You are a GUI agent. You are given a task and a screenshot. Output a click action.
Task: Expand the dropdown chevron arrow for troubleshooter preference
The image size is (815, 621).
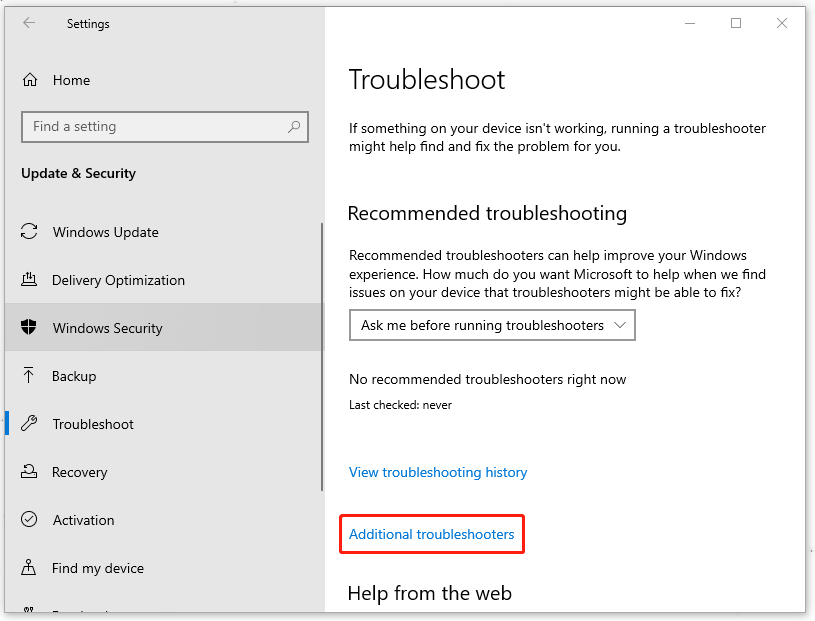(x=620, y=325)
